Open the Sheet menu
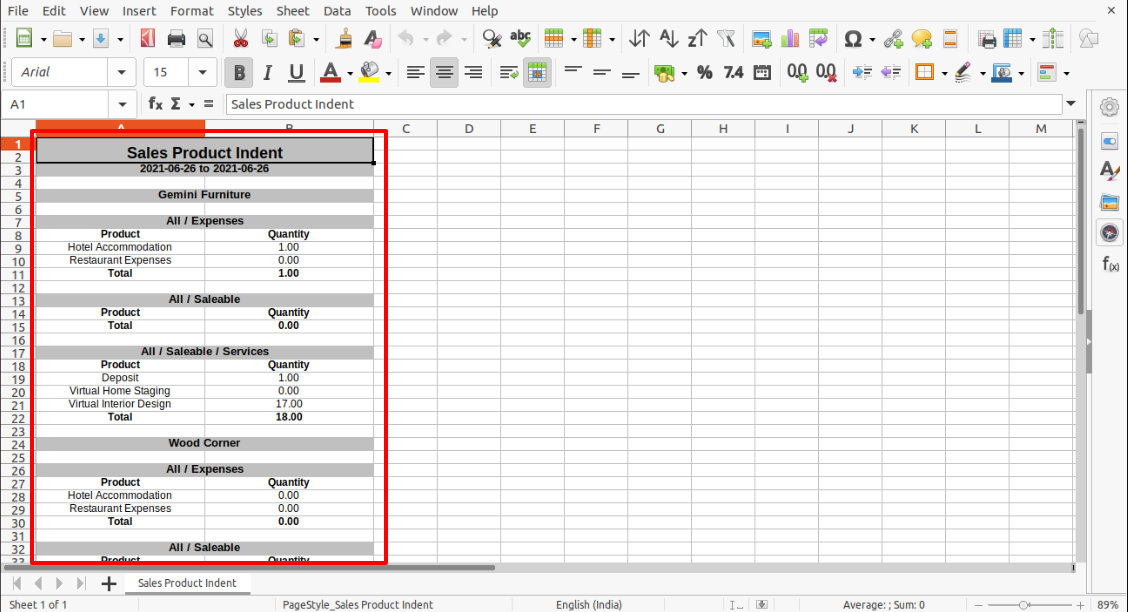This screenshot has width=1128, height=612. point(292,11)
